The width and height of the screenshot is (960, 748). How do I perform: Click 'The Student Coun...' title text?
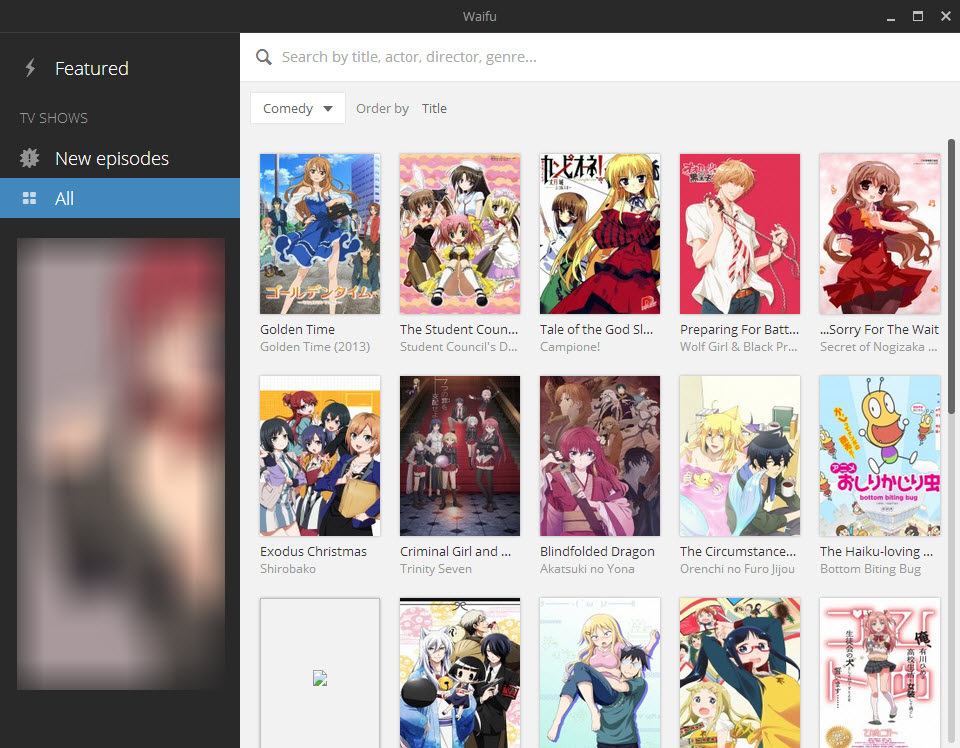pyautogui.click(x=459, y=329)
